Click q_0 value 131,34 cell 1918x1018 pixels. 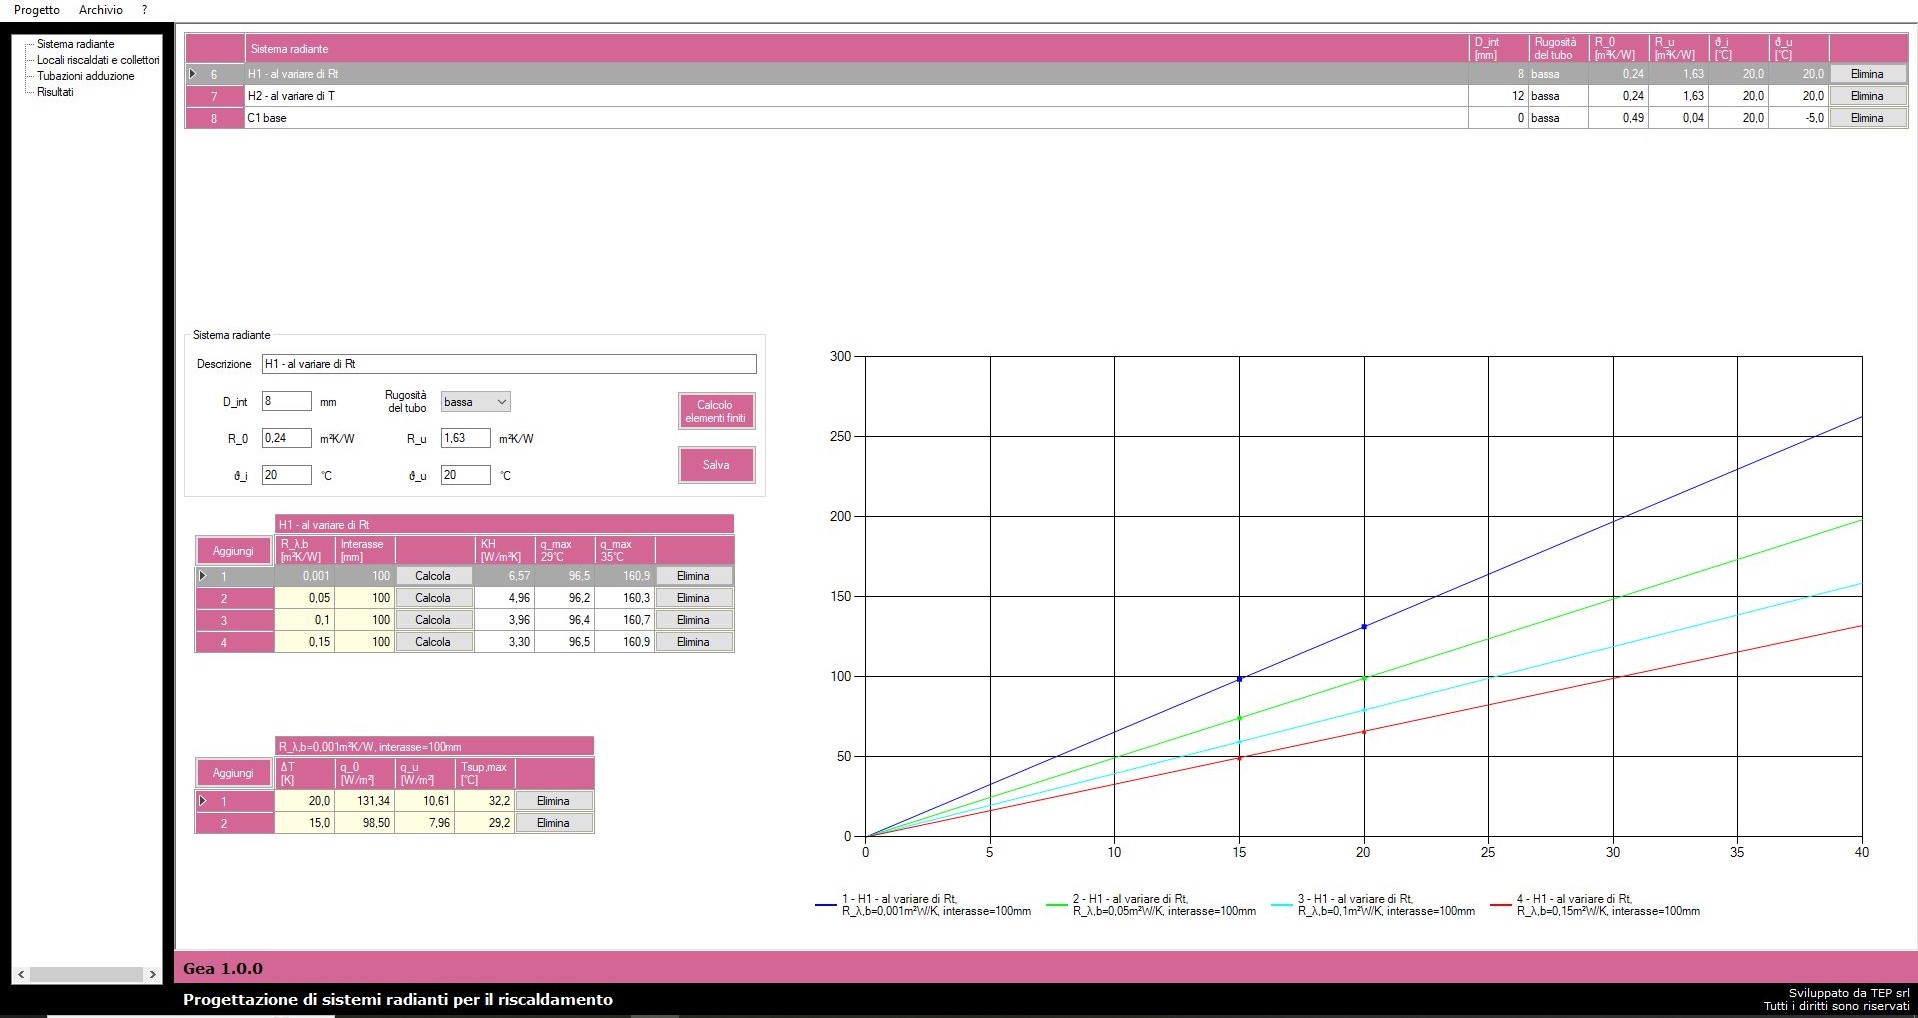pyautogui.click(x=365, y=801)
